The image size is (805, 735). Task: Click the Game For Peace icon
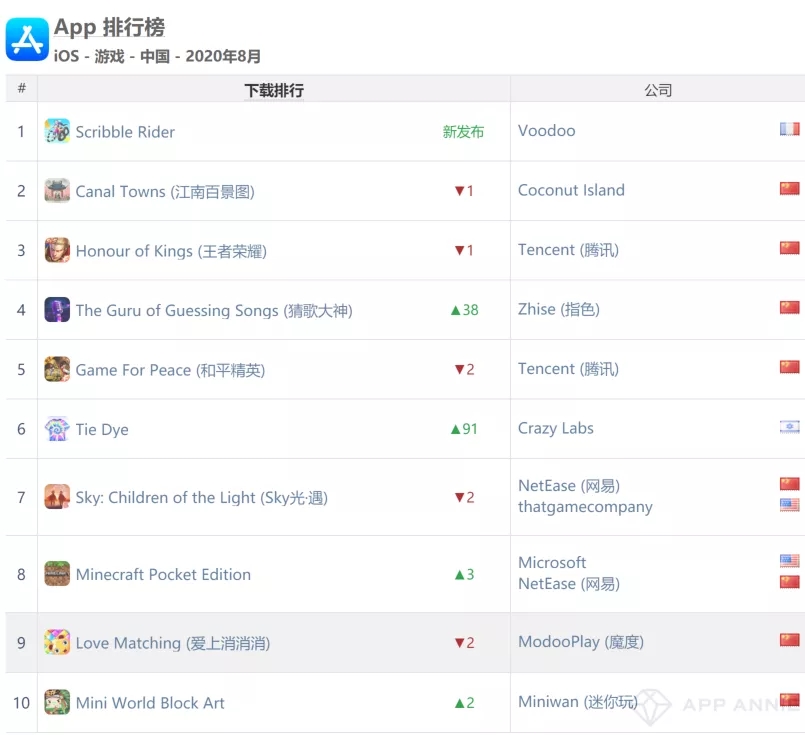point(57,370)
